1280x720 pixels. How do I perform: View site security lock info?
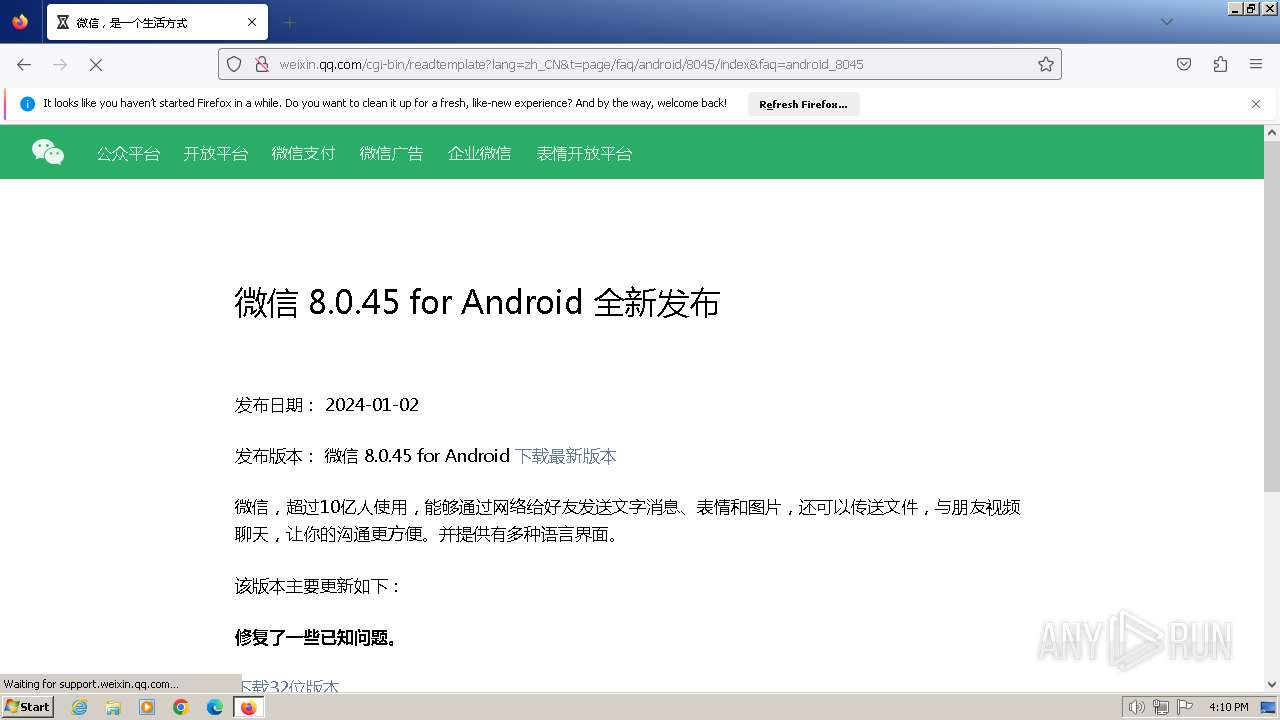[261, 64]
